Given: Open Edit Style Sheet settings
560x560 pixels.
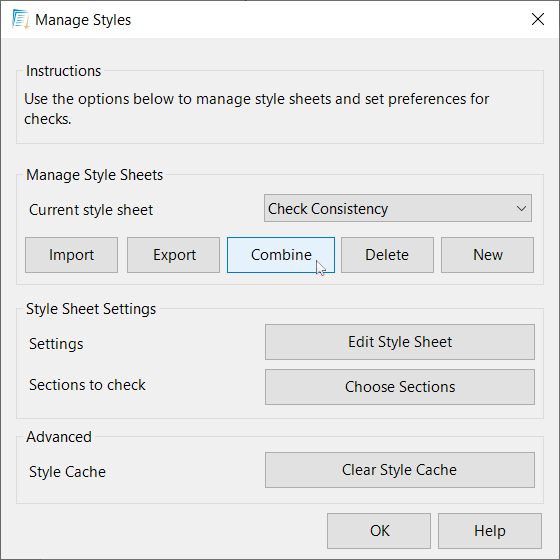Looking at the screenshot, I should pos(400,342).
